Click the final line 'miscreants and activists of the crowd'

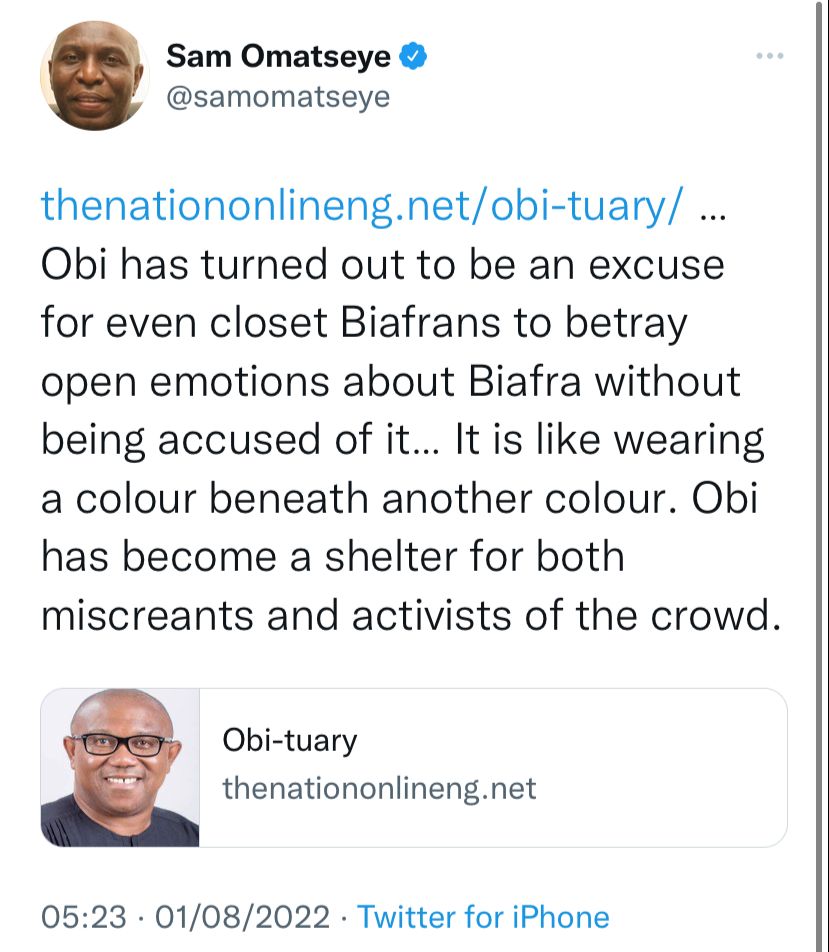click(411, 614)
